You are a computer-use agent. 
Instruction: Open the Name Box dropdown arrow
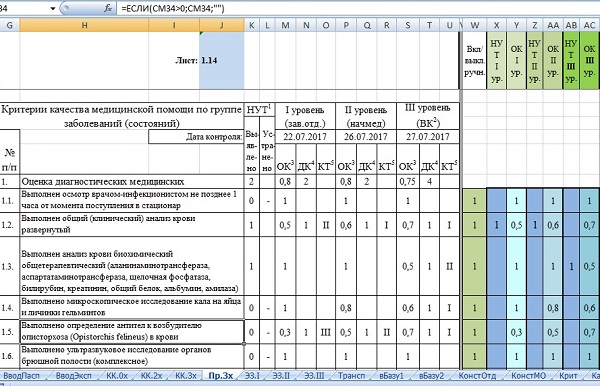pyautogui.click(x=53, y=8)
